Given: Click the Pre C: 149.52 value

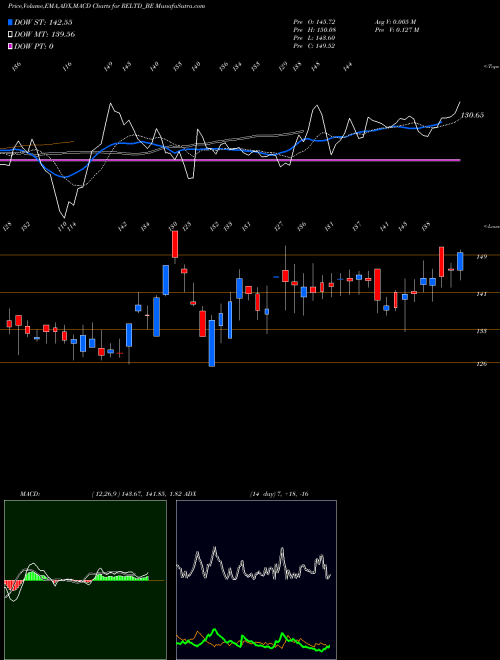Looking at the screenshot, I should (x=314, y=46).
